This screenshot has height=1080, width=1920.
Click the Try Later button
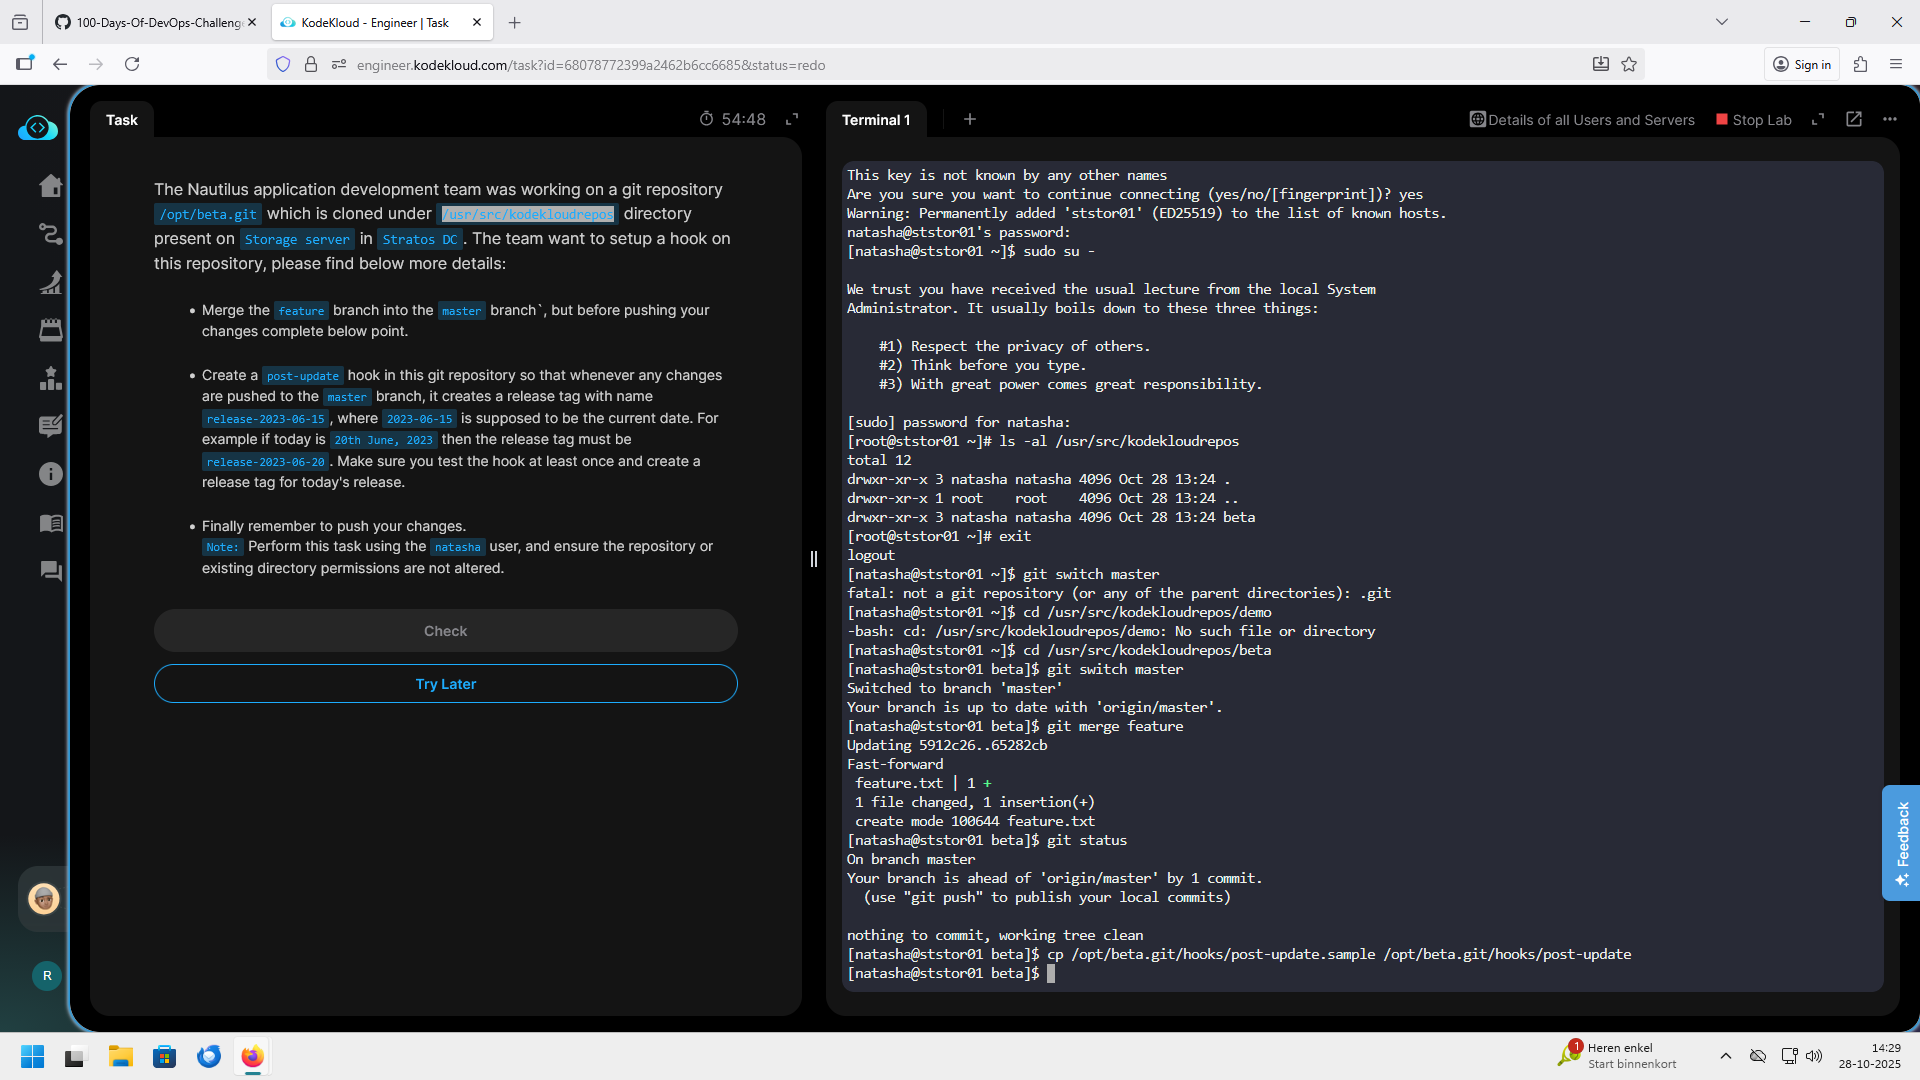445,684
